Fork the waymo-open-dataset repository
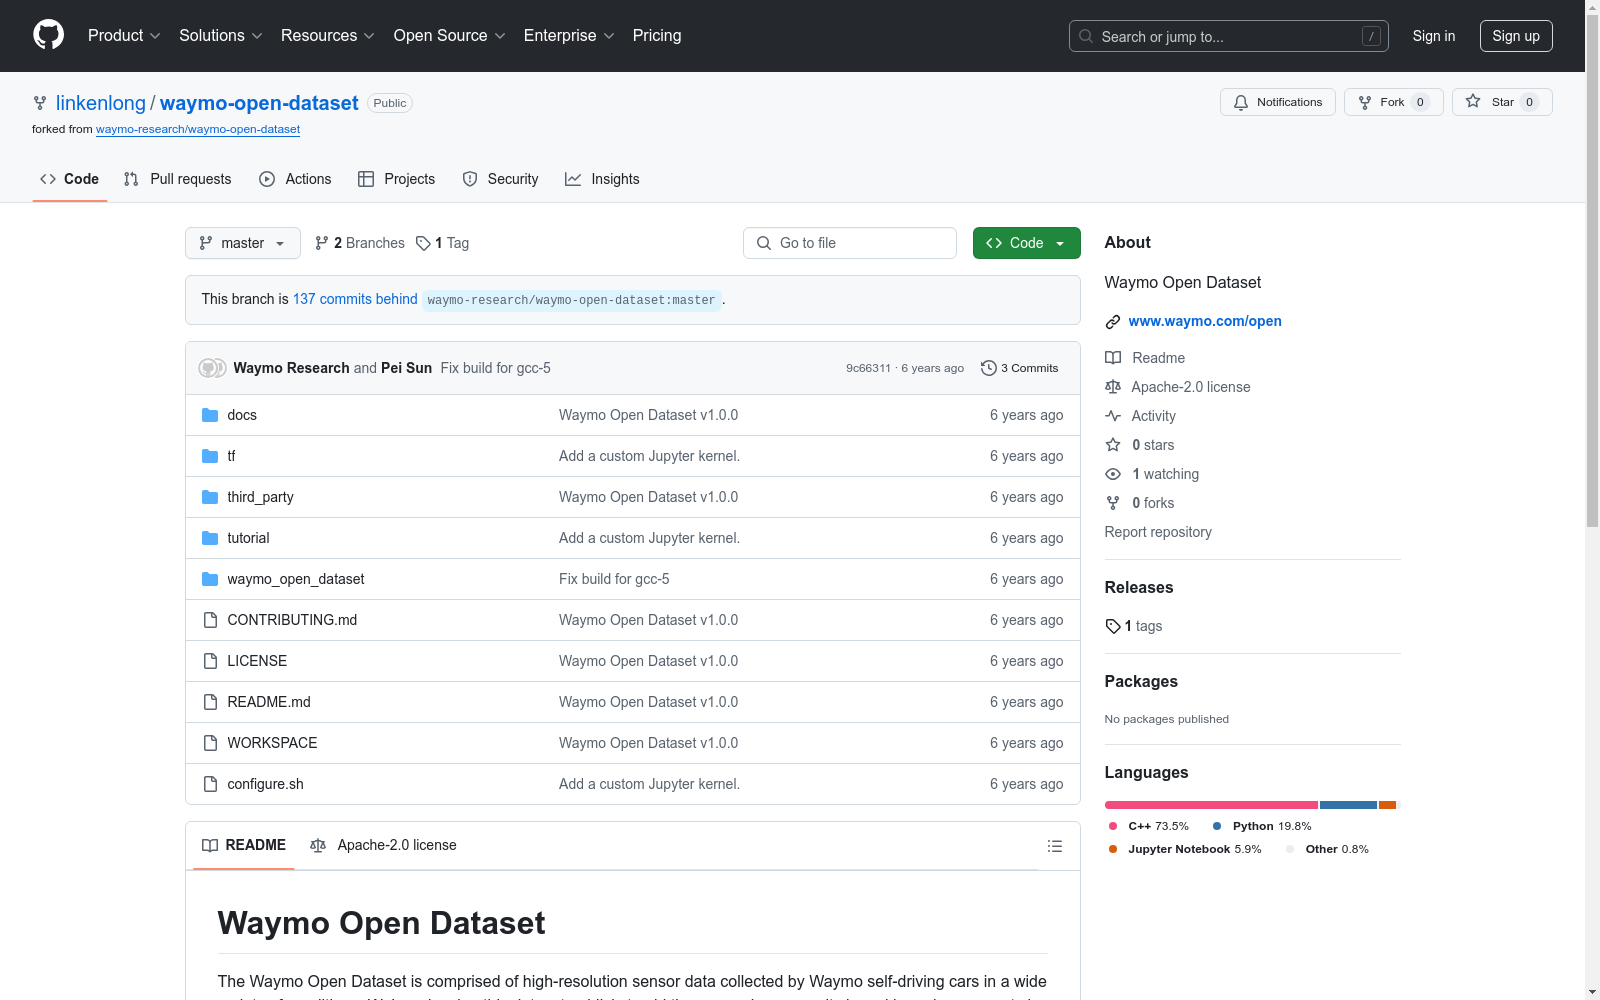Image resolution: width=1600 pixels, height=1000 pixels. click(x=1393, y=102)
